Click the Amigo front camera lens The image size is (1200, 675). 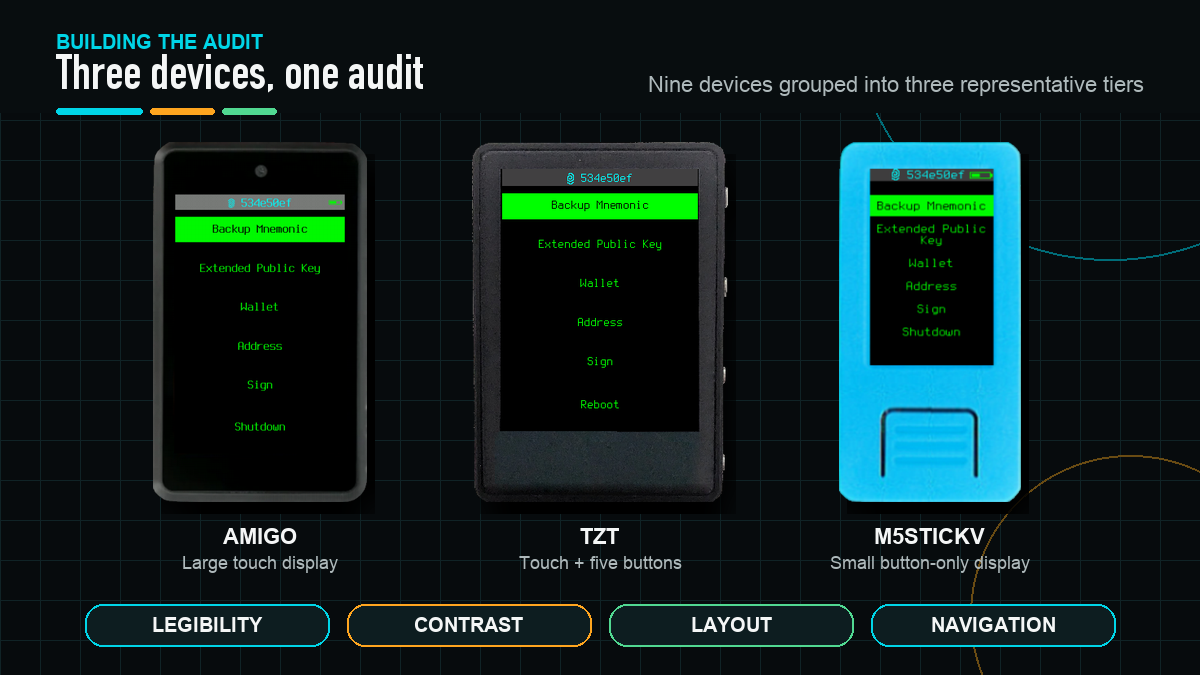click(x=261, y=171)
